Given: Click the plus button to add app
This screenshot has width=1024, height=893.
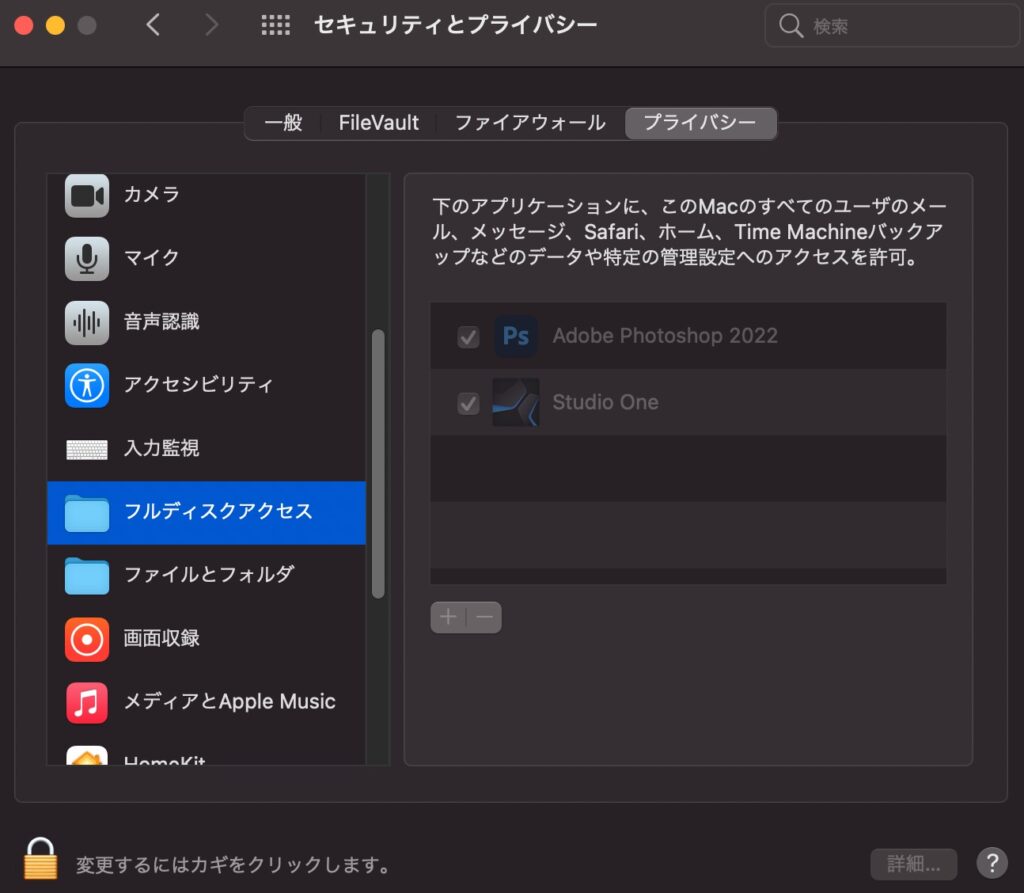Looking at the screenshot, I should coord(448,617).
